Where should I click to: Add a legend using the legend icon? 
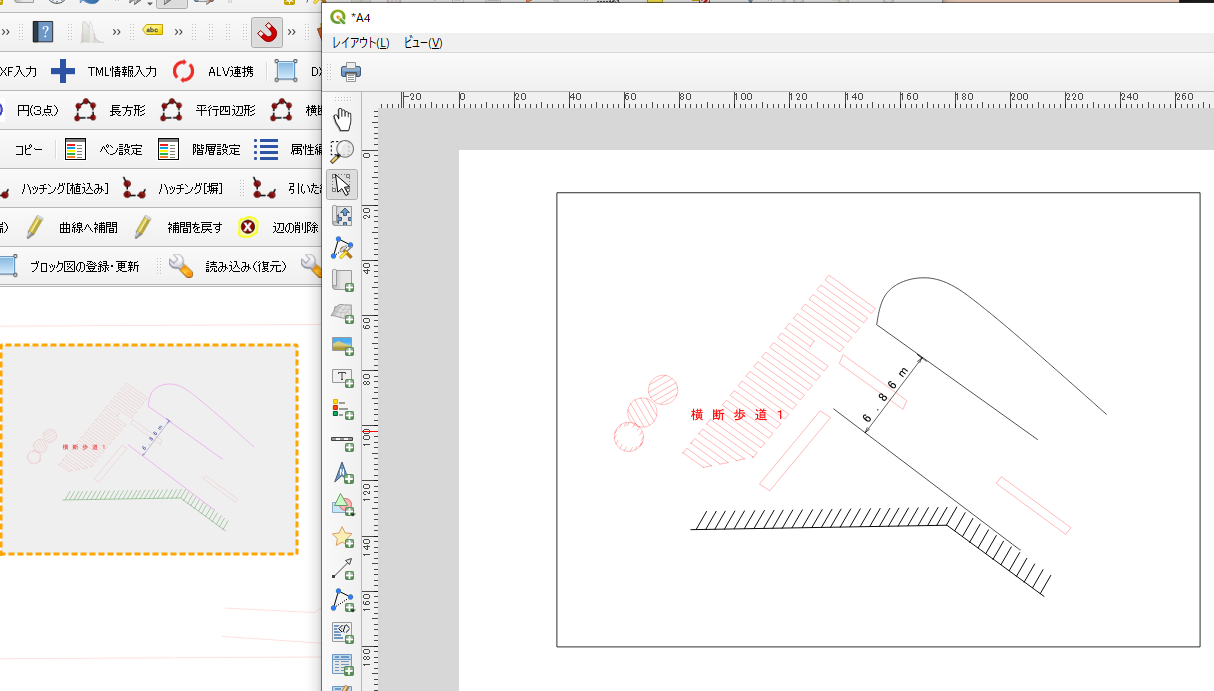click(x=342, y=409)
